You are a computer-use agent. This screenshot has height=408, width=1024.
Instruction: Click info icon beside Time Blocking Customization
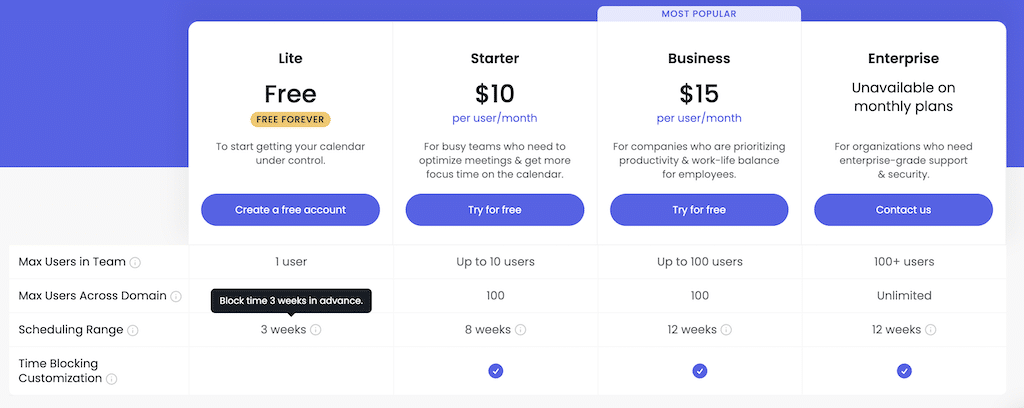[x=112, y=379]
